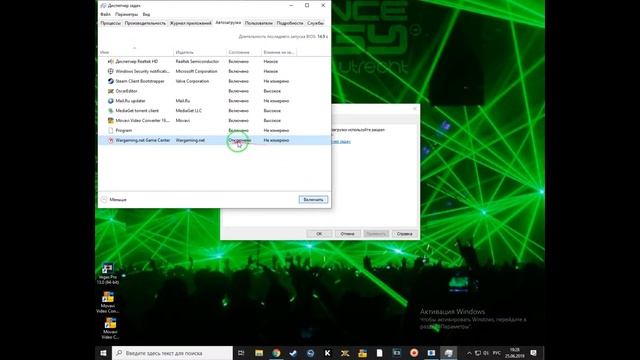640x360 pixels.
Task: Sort by startup impact column header
Action: tap(279, 52)
